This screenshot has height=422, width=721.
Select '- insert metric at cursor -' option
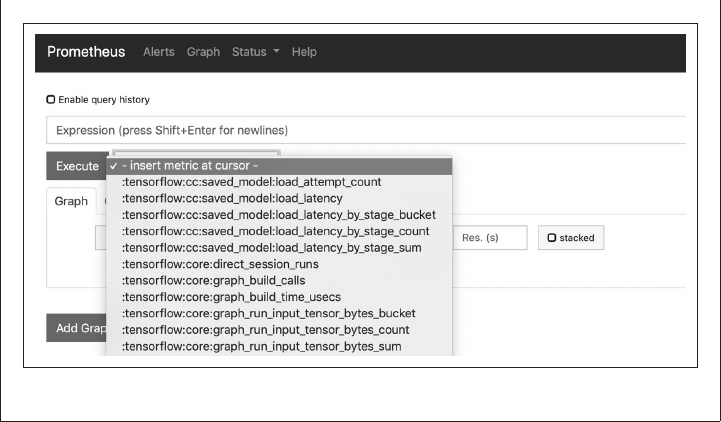coord(279,165)
